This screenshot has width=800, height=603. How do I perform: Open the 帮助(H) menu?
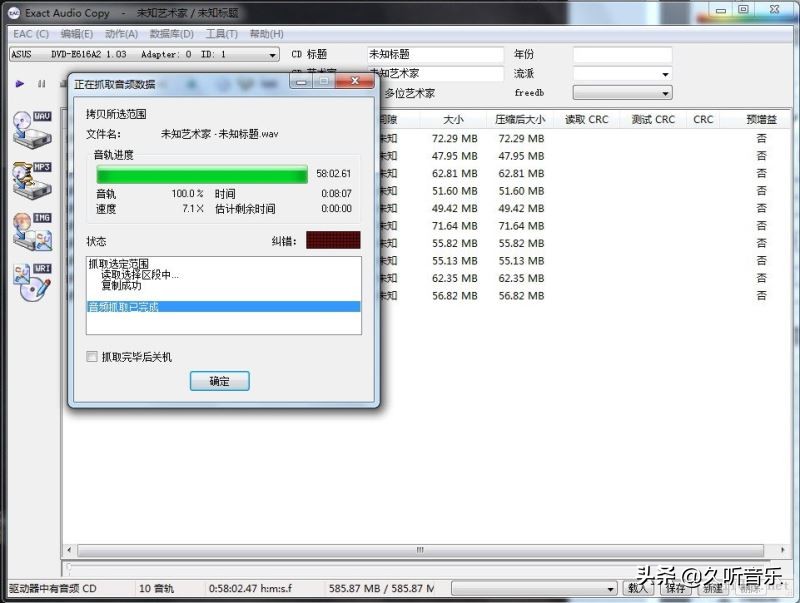point(266,34)
